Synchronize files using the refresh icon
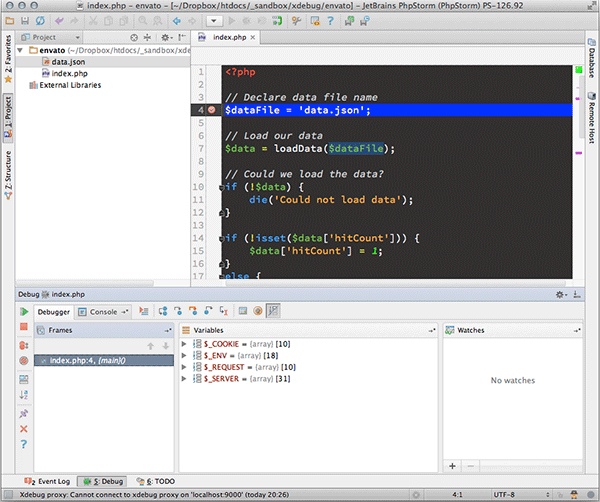This screenshot has height=502, width=600. [40, 21]
